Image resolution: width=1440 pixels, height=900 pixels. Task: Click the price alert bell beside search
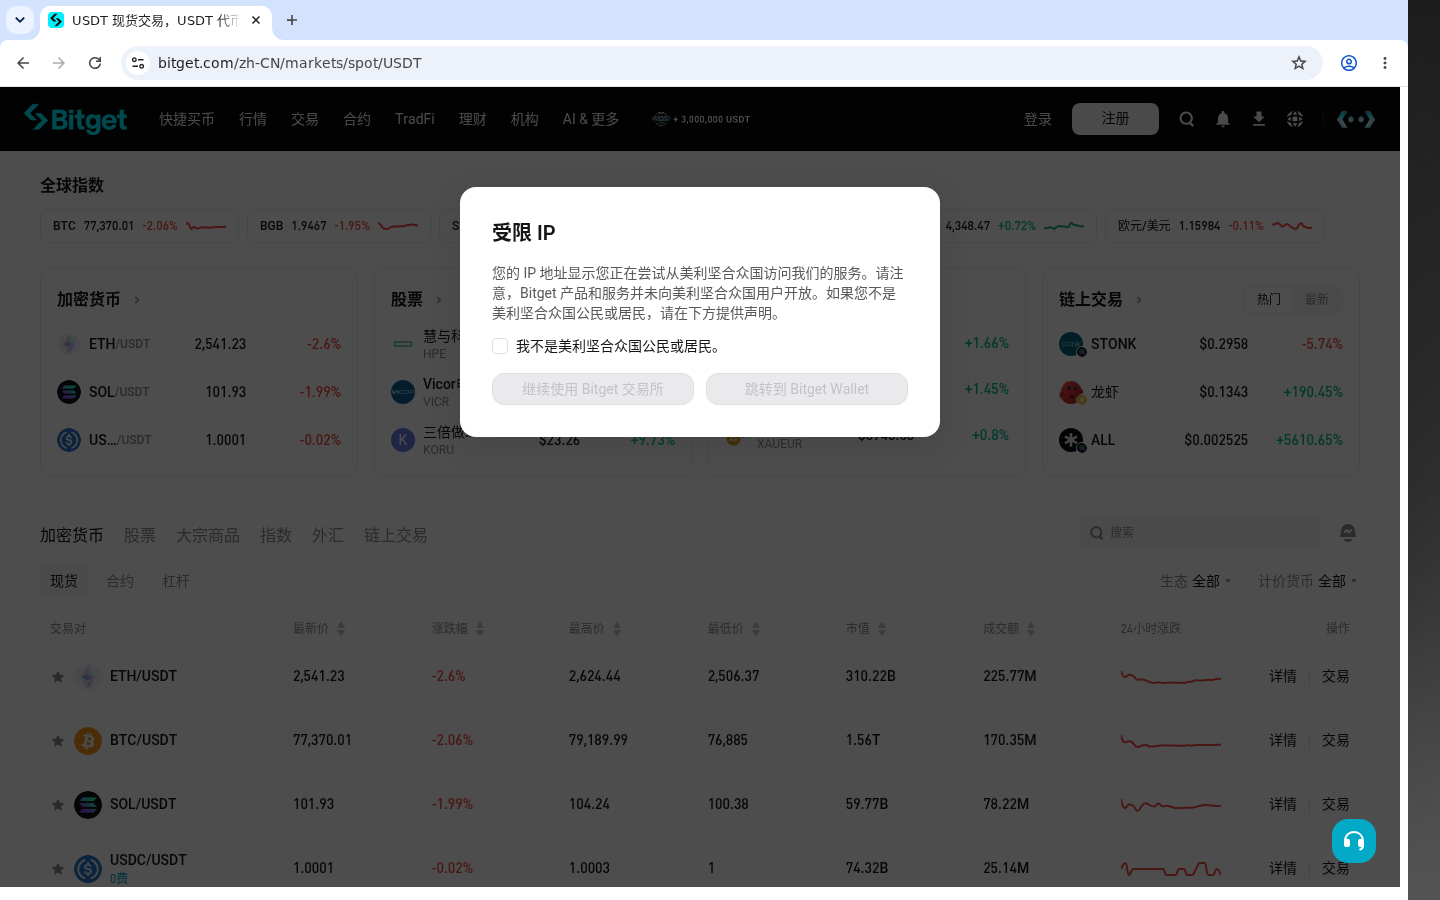click(1348, 533)
